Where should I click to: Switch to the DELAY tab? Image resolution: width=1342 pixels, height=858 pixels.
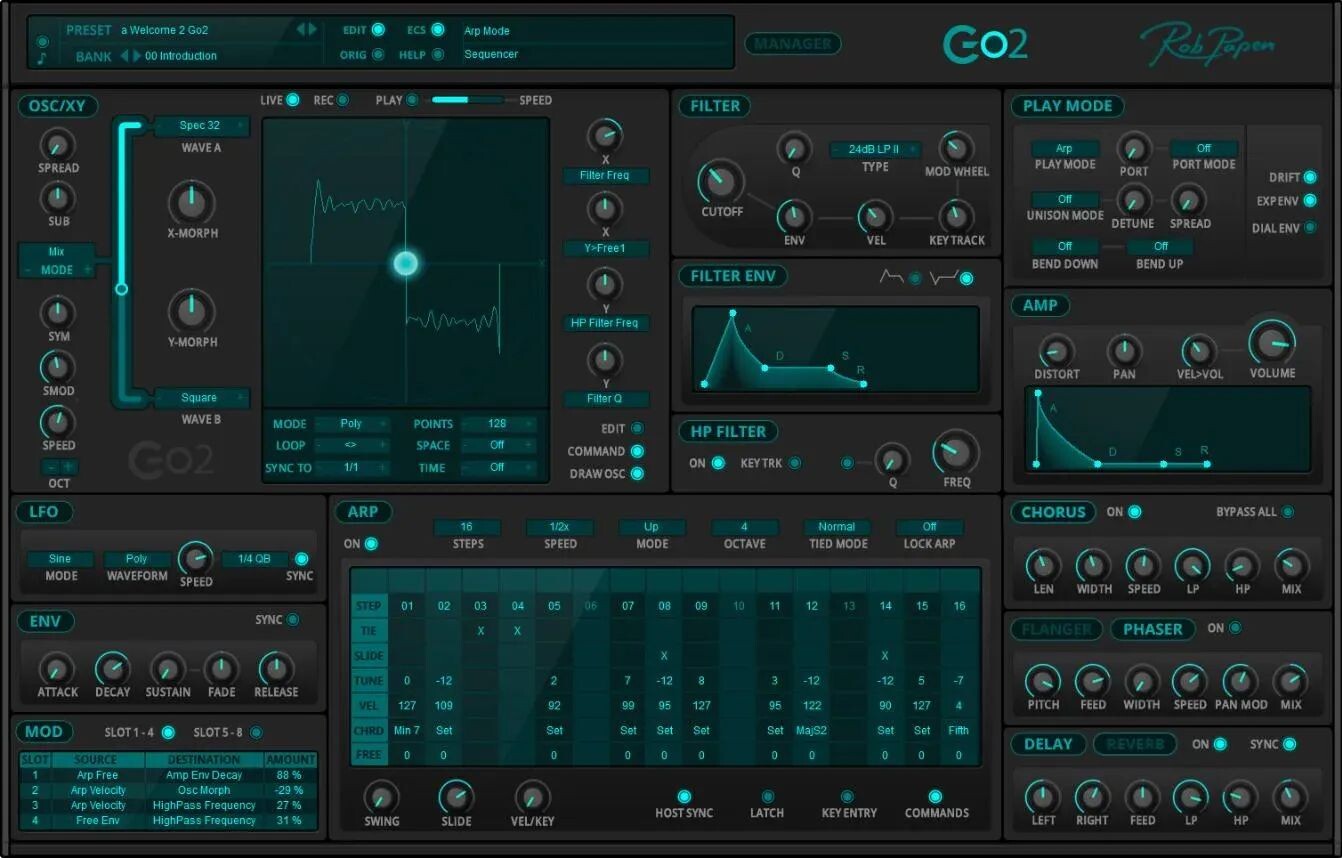point(1047,744)
